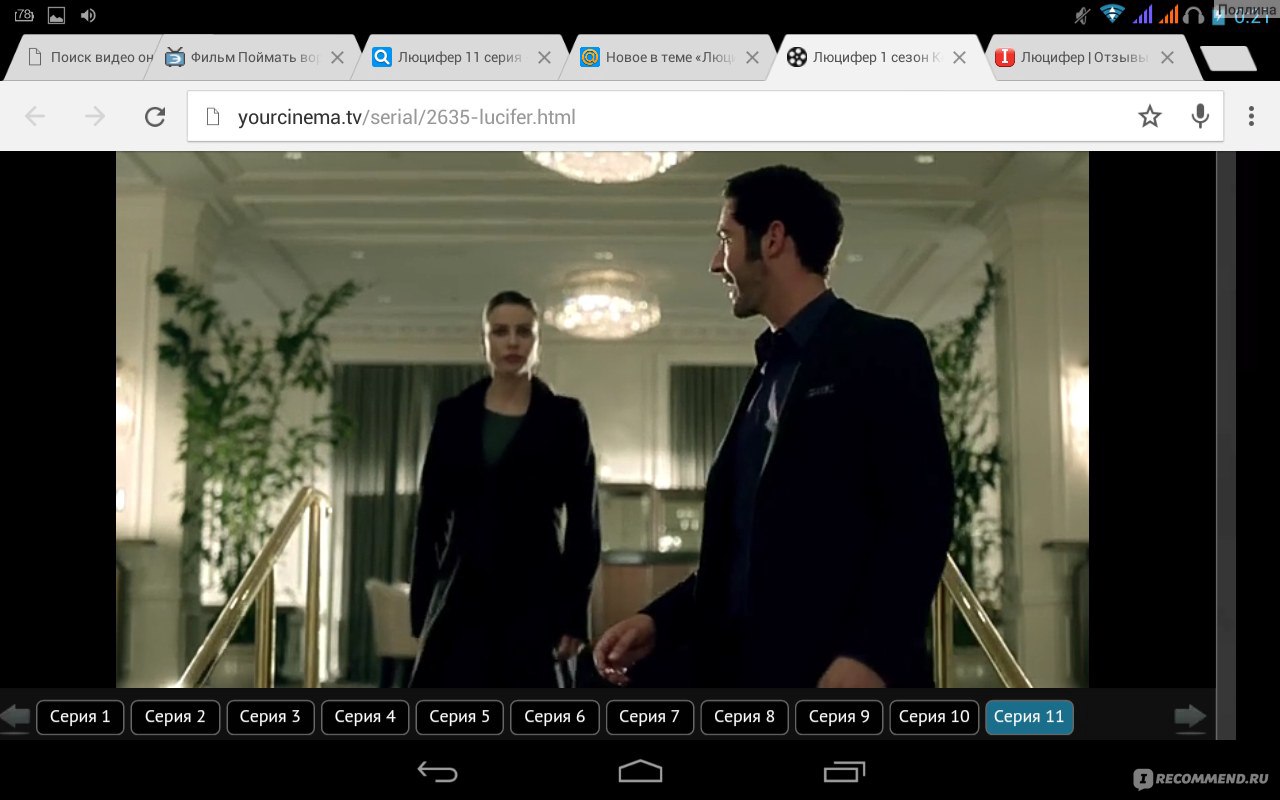Choose episode Серия 9

pos(839,717)
